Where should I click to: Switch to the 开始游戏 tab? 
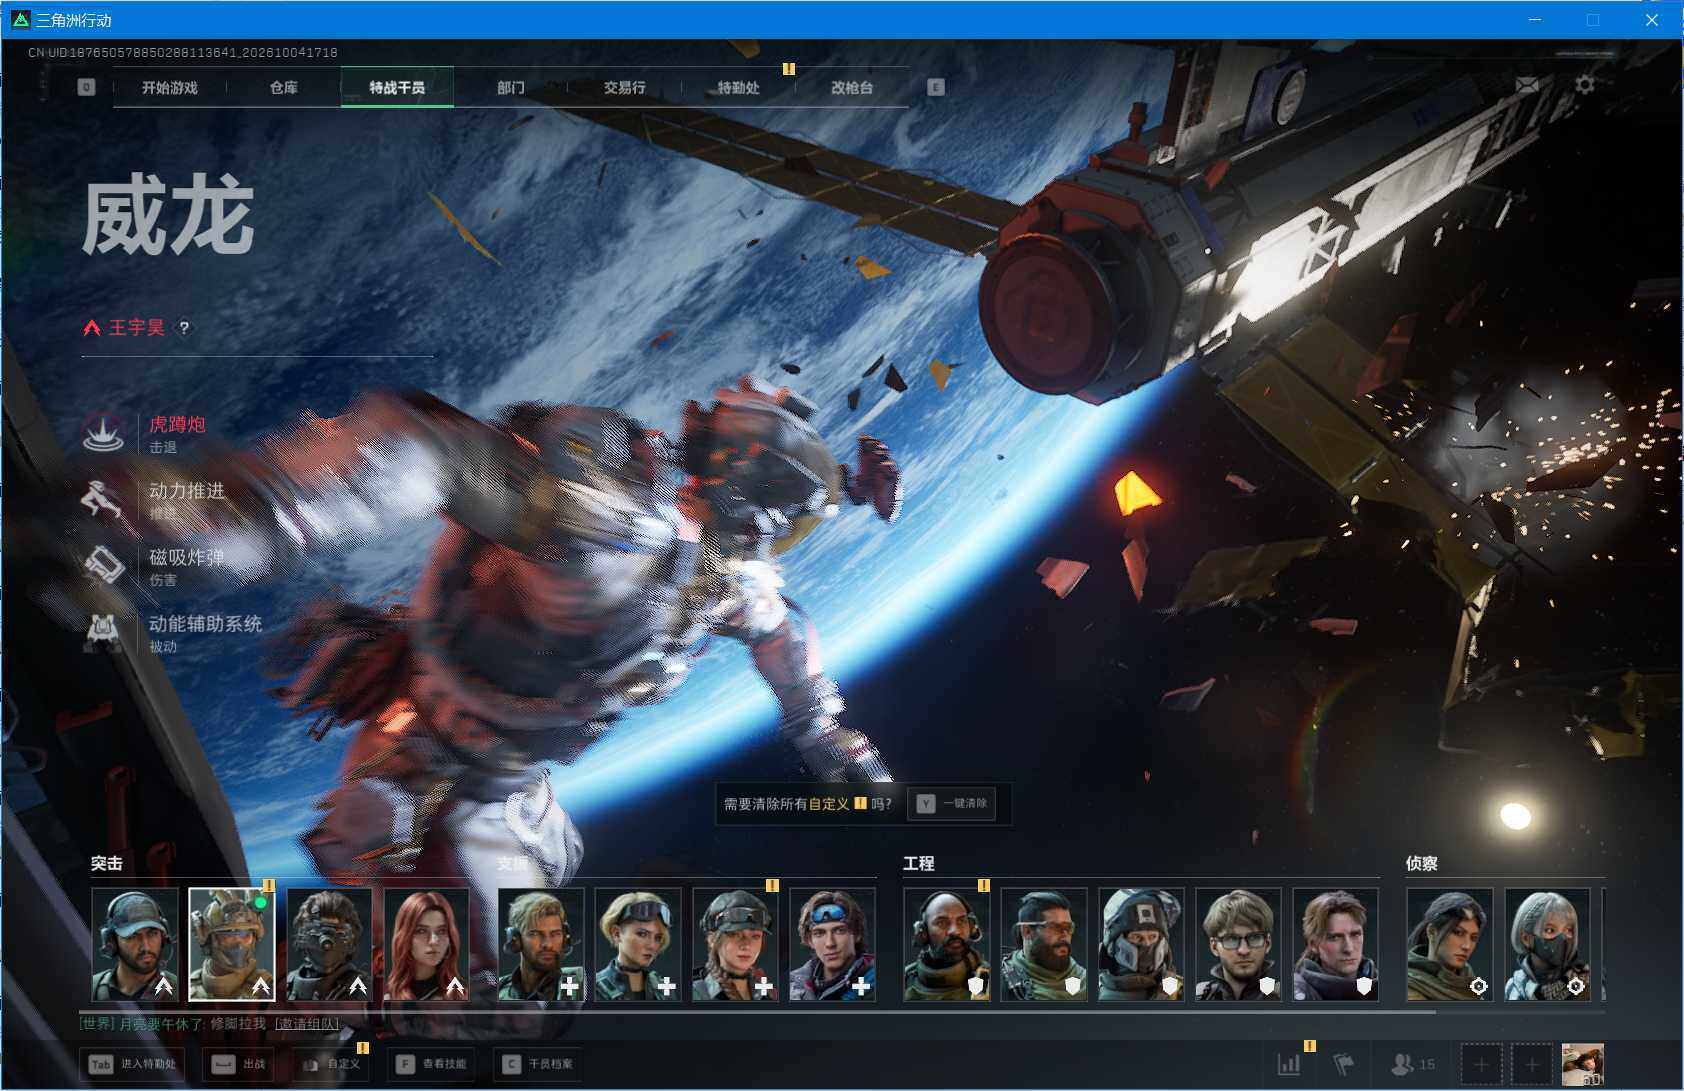click(170, 88)
